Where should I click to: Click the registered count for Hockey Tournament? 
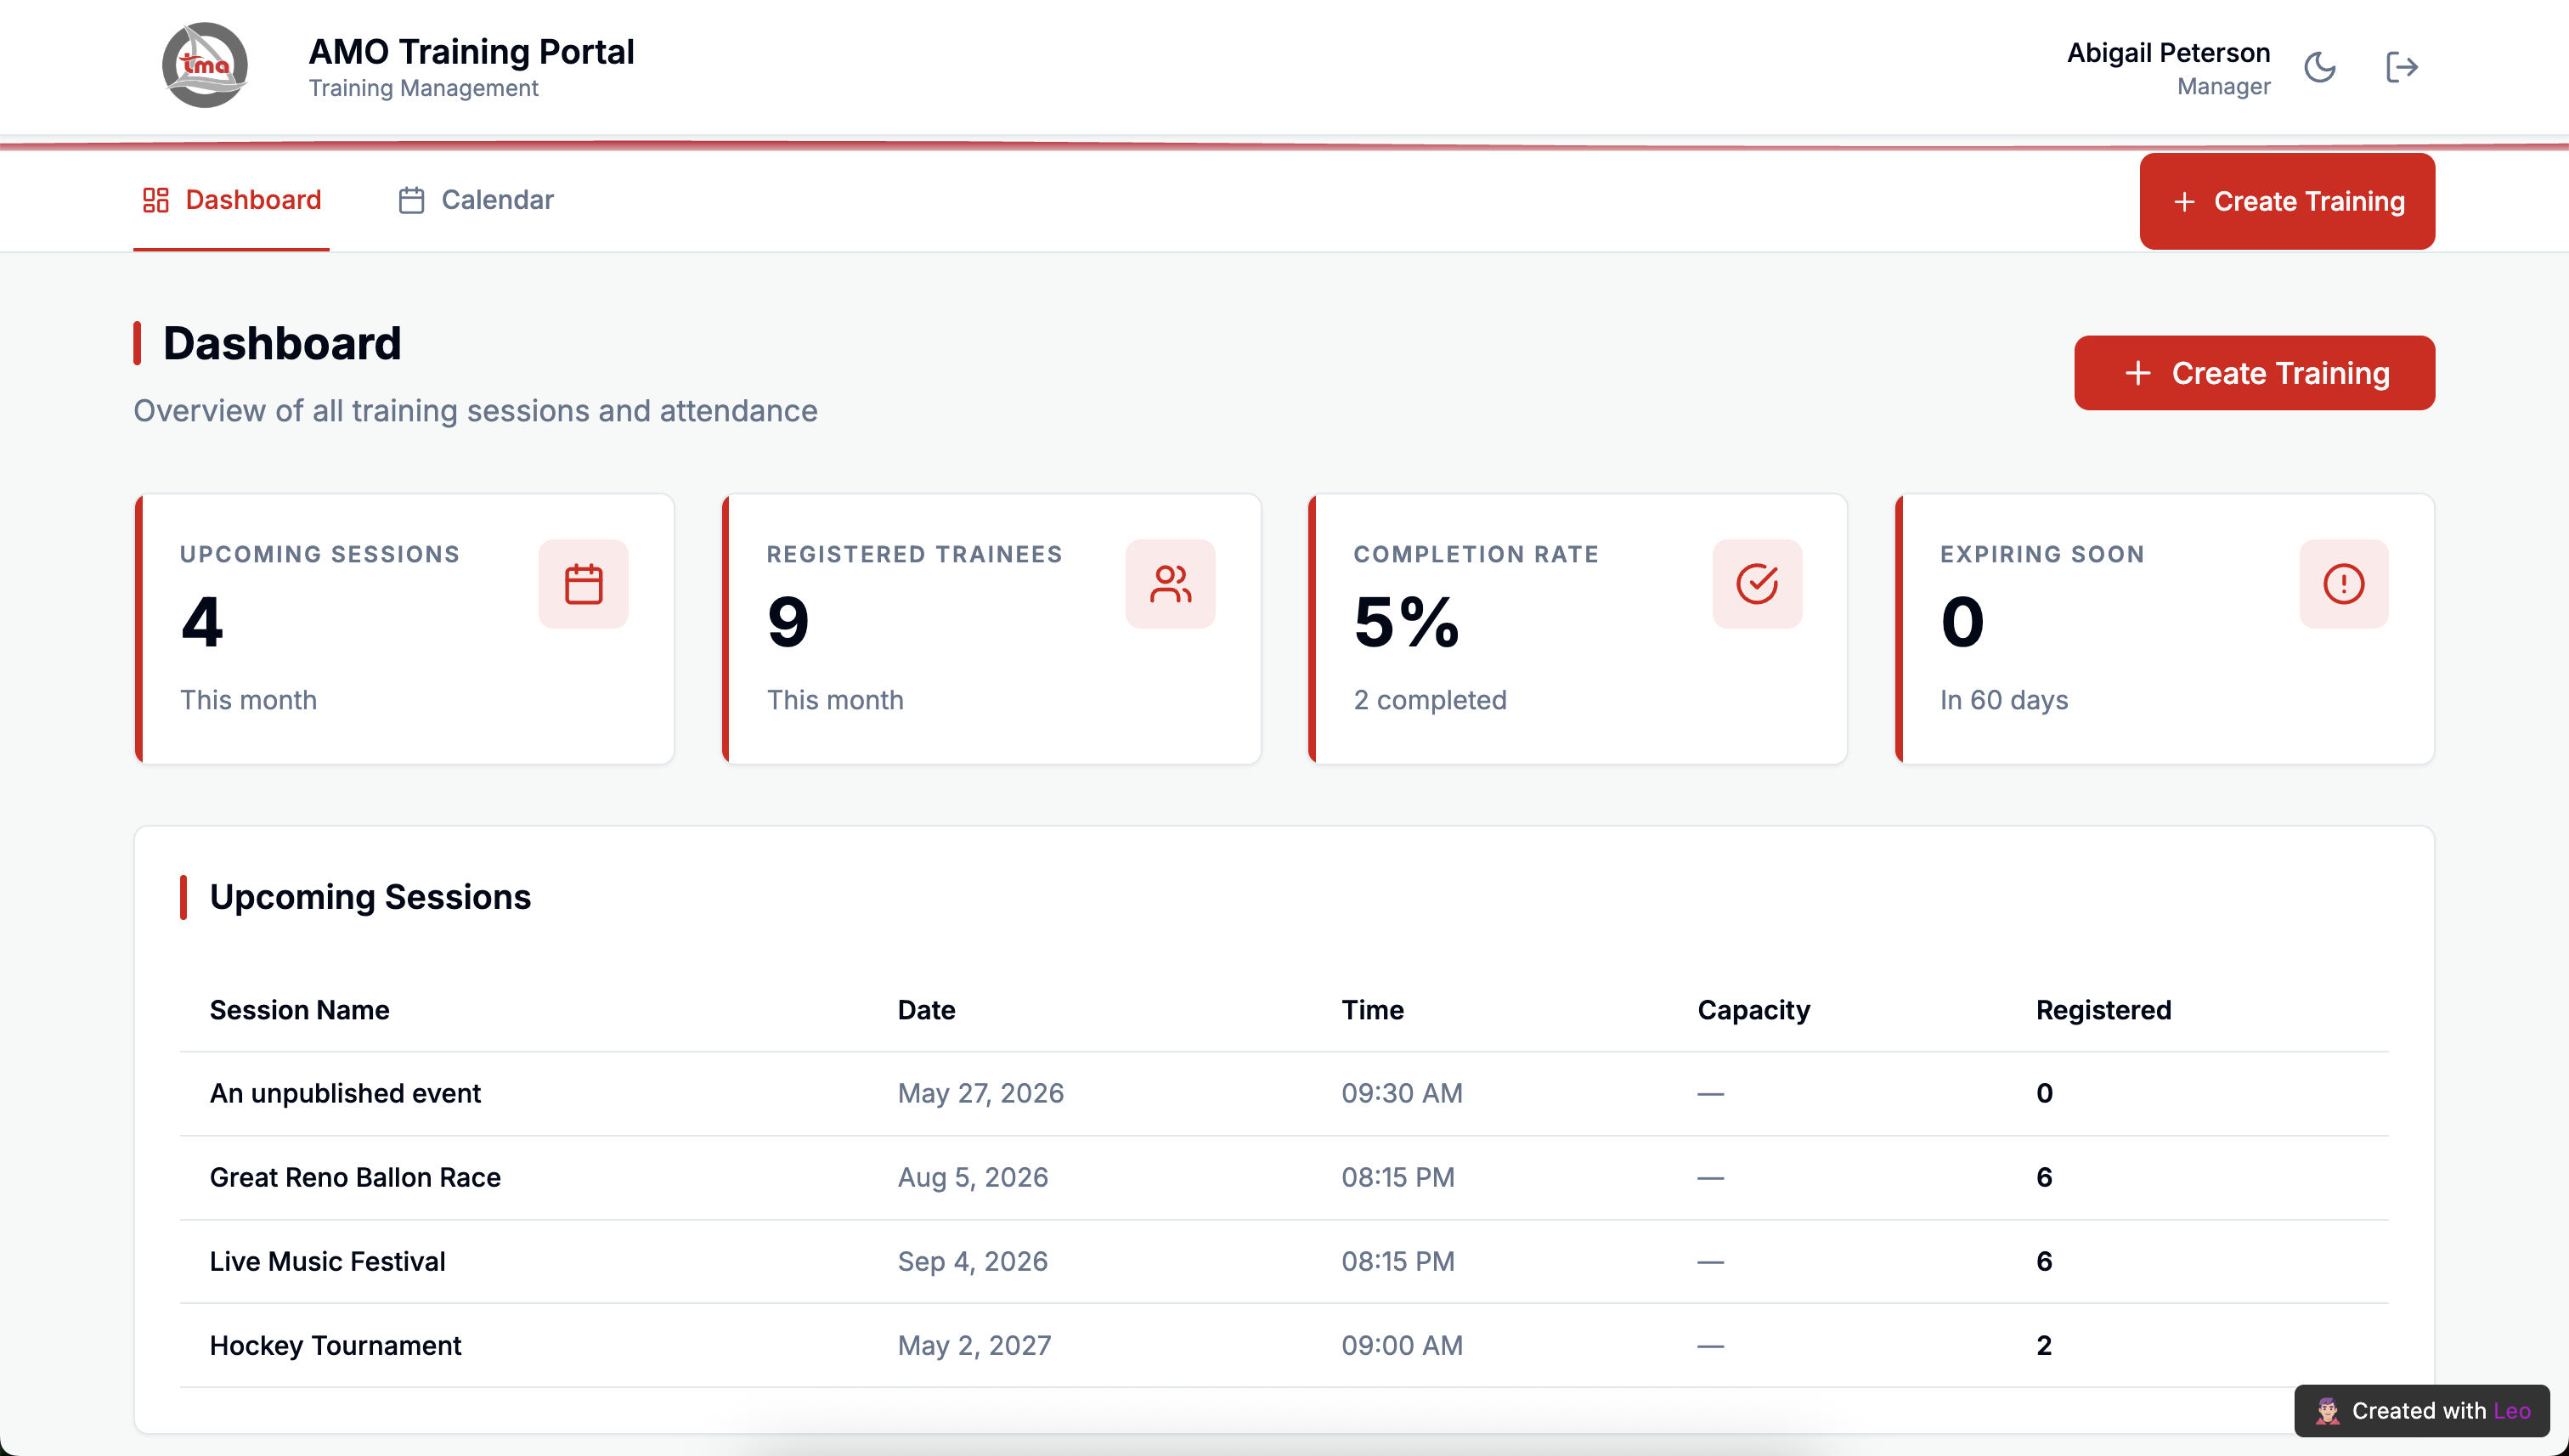pyautogui.click(x=2044, y=1345)
